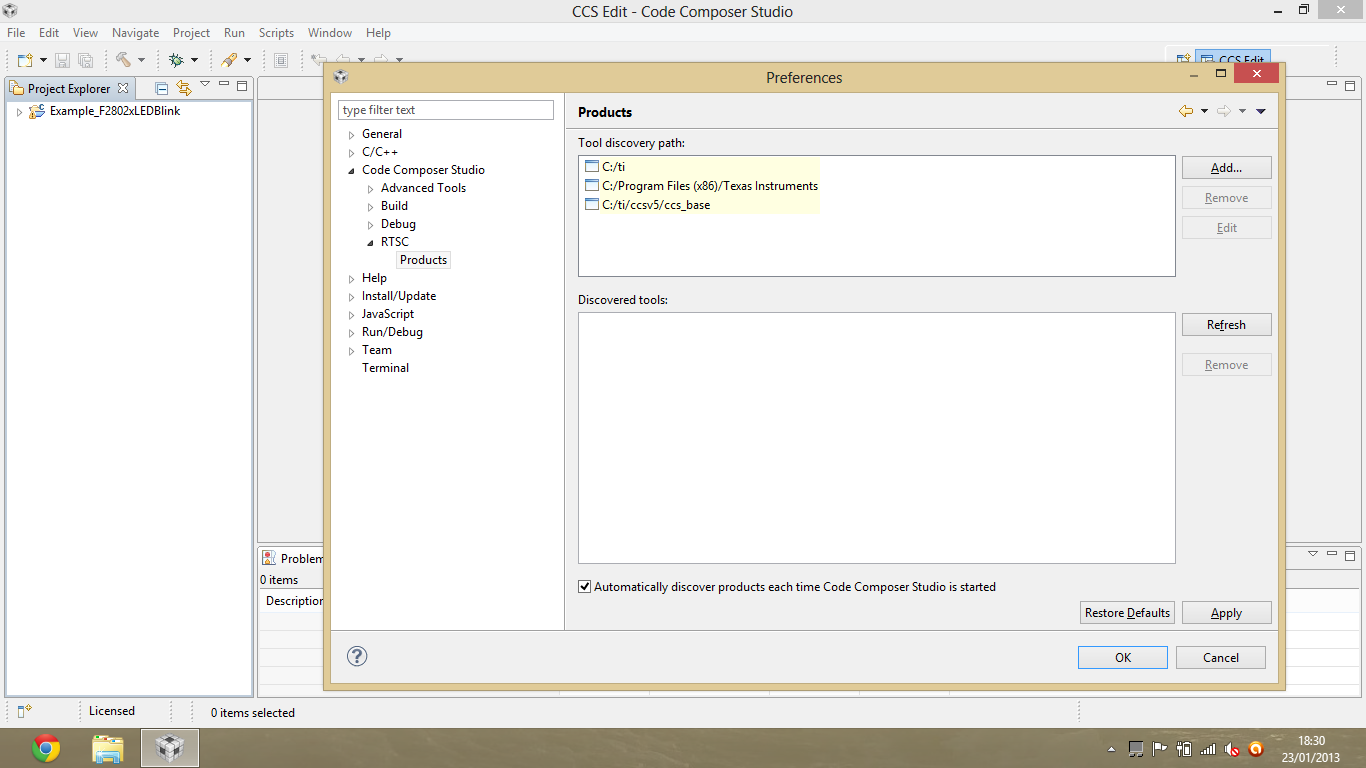The image size is (1366, 768).
Task: Open New toolbar dropdown arrow
Action: (42, 61)
